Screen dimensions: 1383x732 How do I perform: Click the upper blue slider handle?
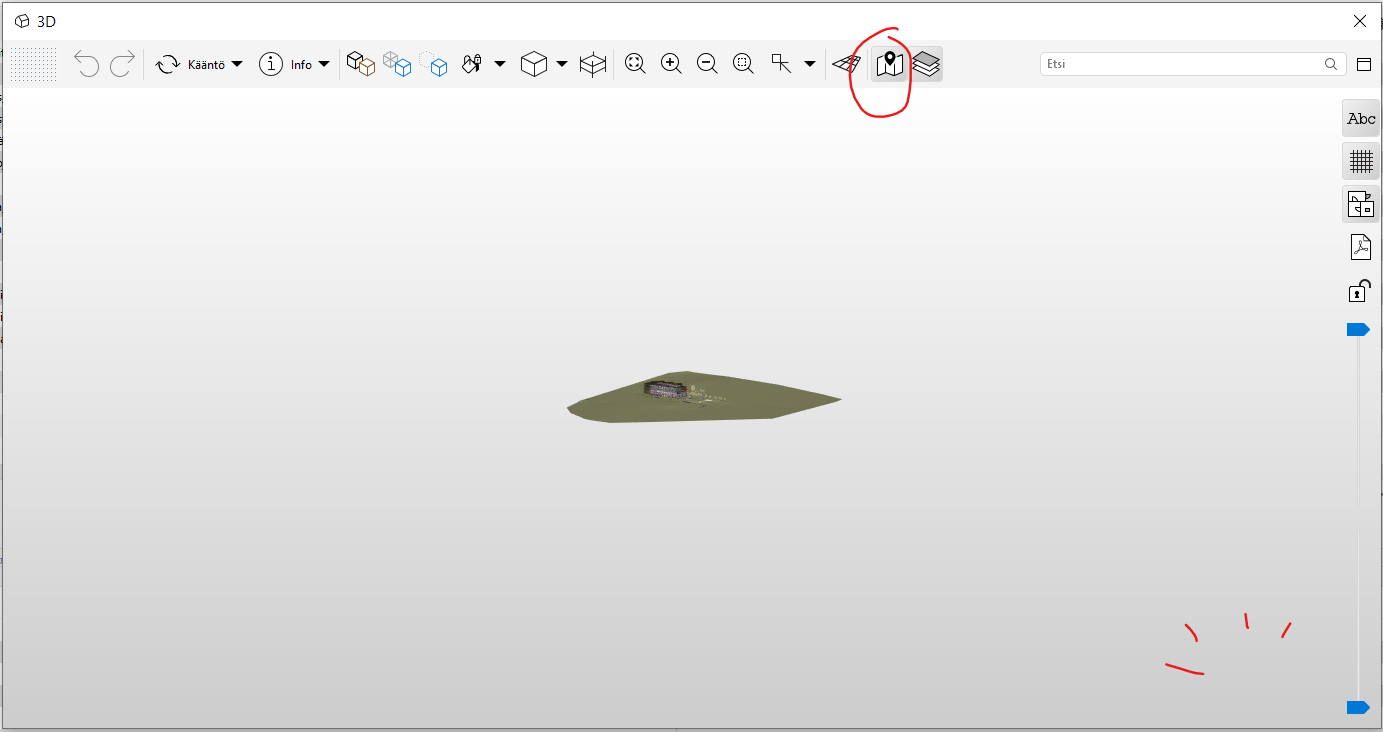point(1358,329)
